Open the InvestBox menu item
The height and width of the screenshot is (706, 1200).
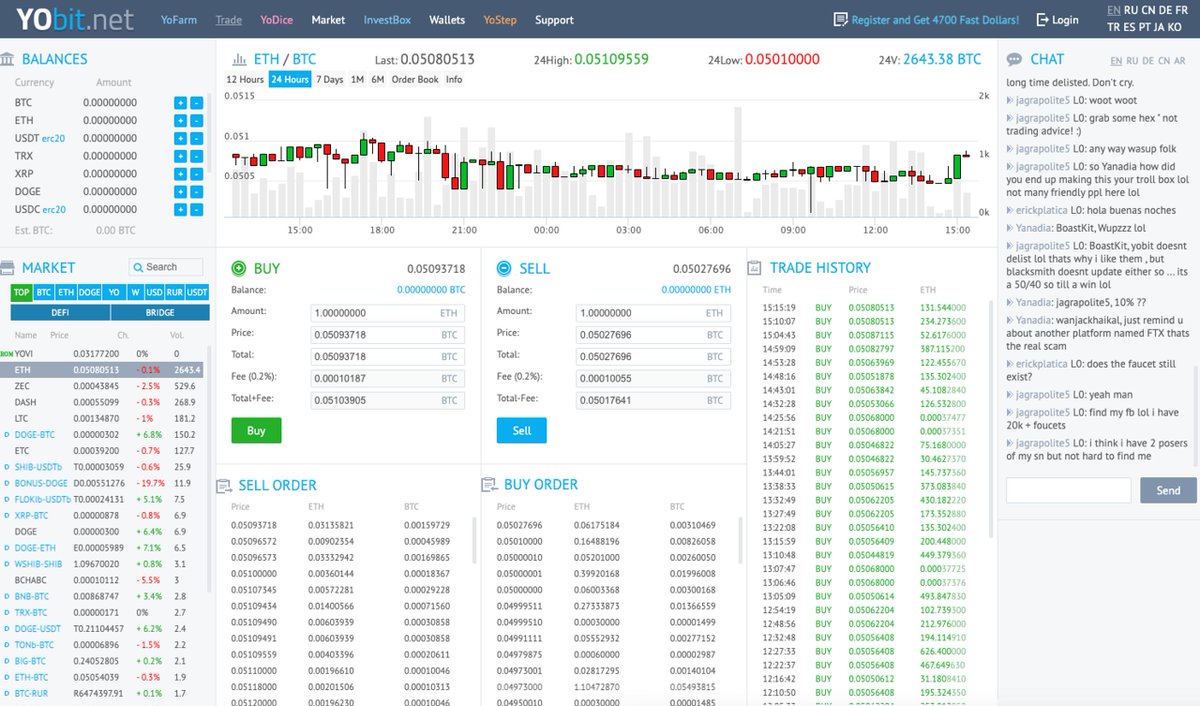pos(387,20)
